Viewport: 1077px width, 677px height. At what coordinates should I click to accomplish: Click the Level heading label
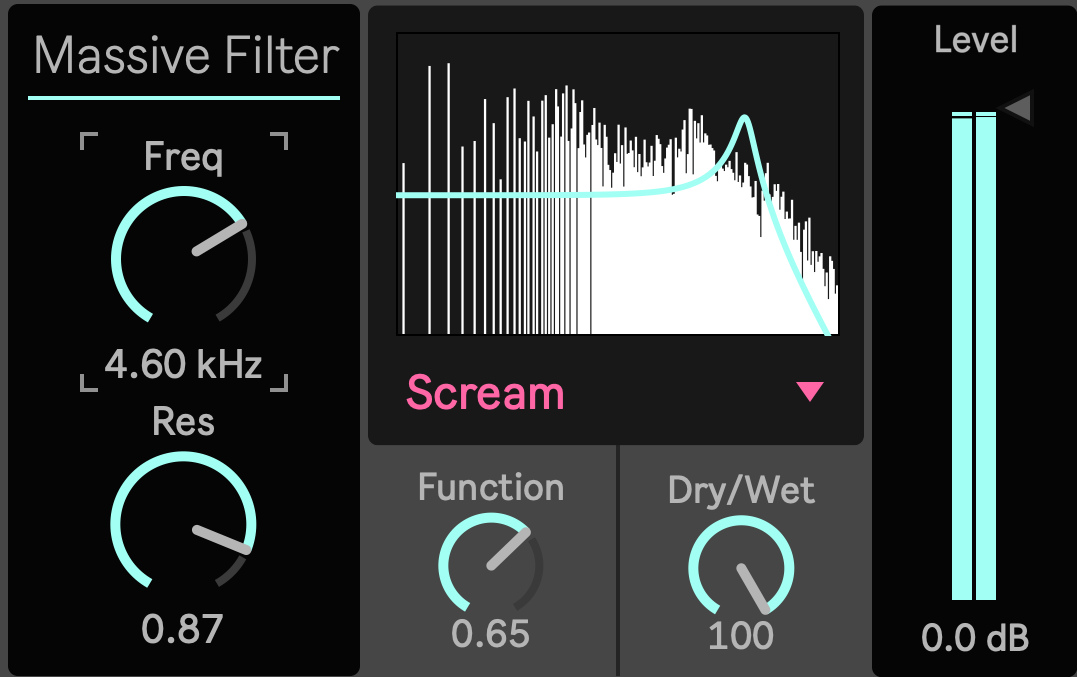coord(975,40)
